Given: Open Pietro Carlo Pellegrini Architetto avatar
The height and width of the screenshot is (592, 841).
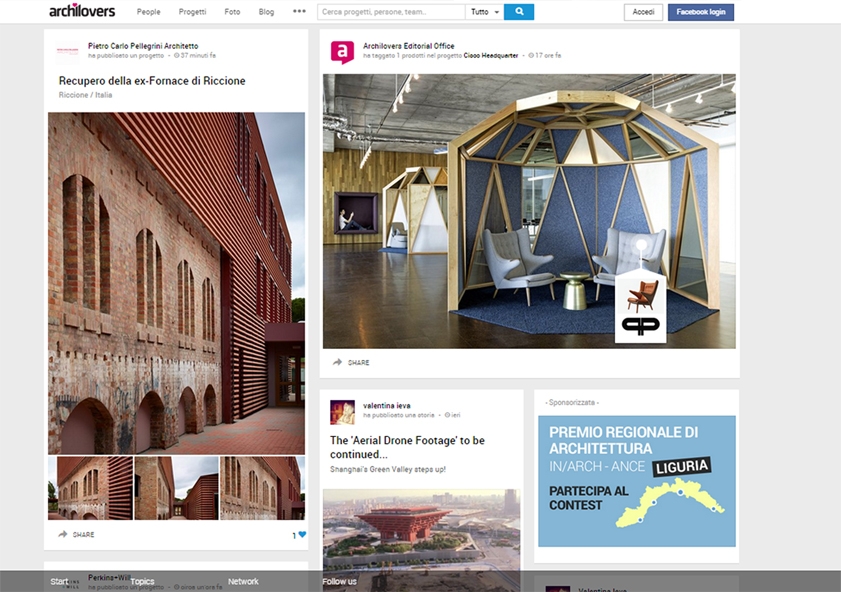Looking at the screenshot, I should [68, 51].
